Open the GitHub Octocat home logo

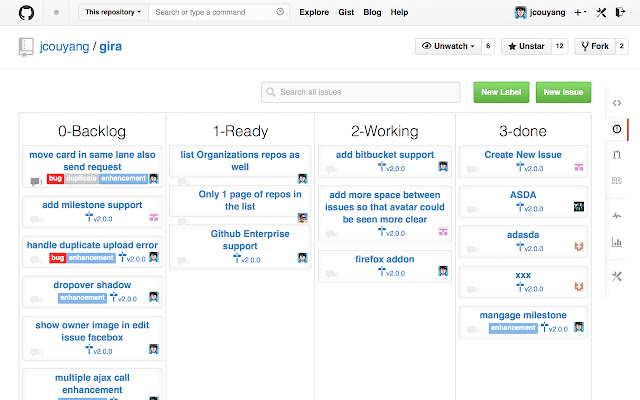click(x=23, y=13)
